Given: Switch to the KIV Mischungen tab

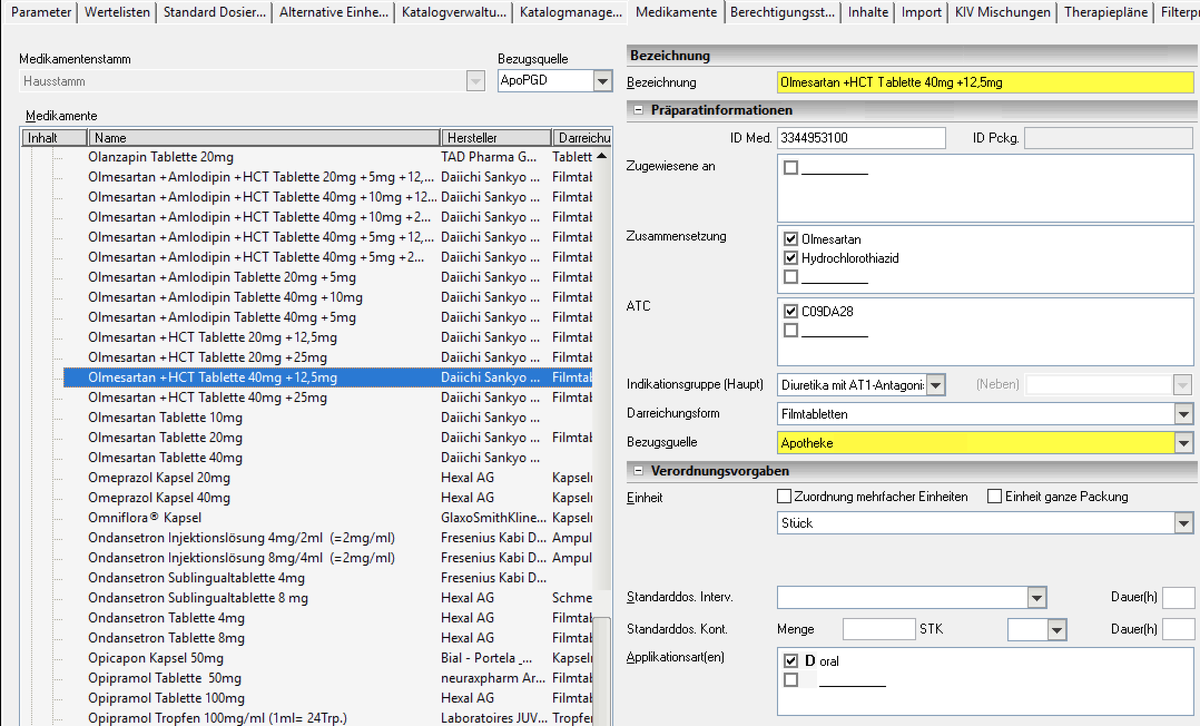Looking at the screenshot, I should tap(1002, 12).
